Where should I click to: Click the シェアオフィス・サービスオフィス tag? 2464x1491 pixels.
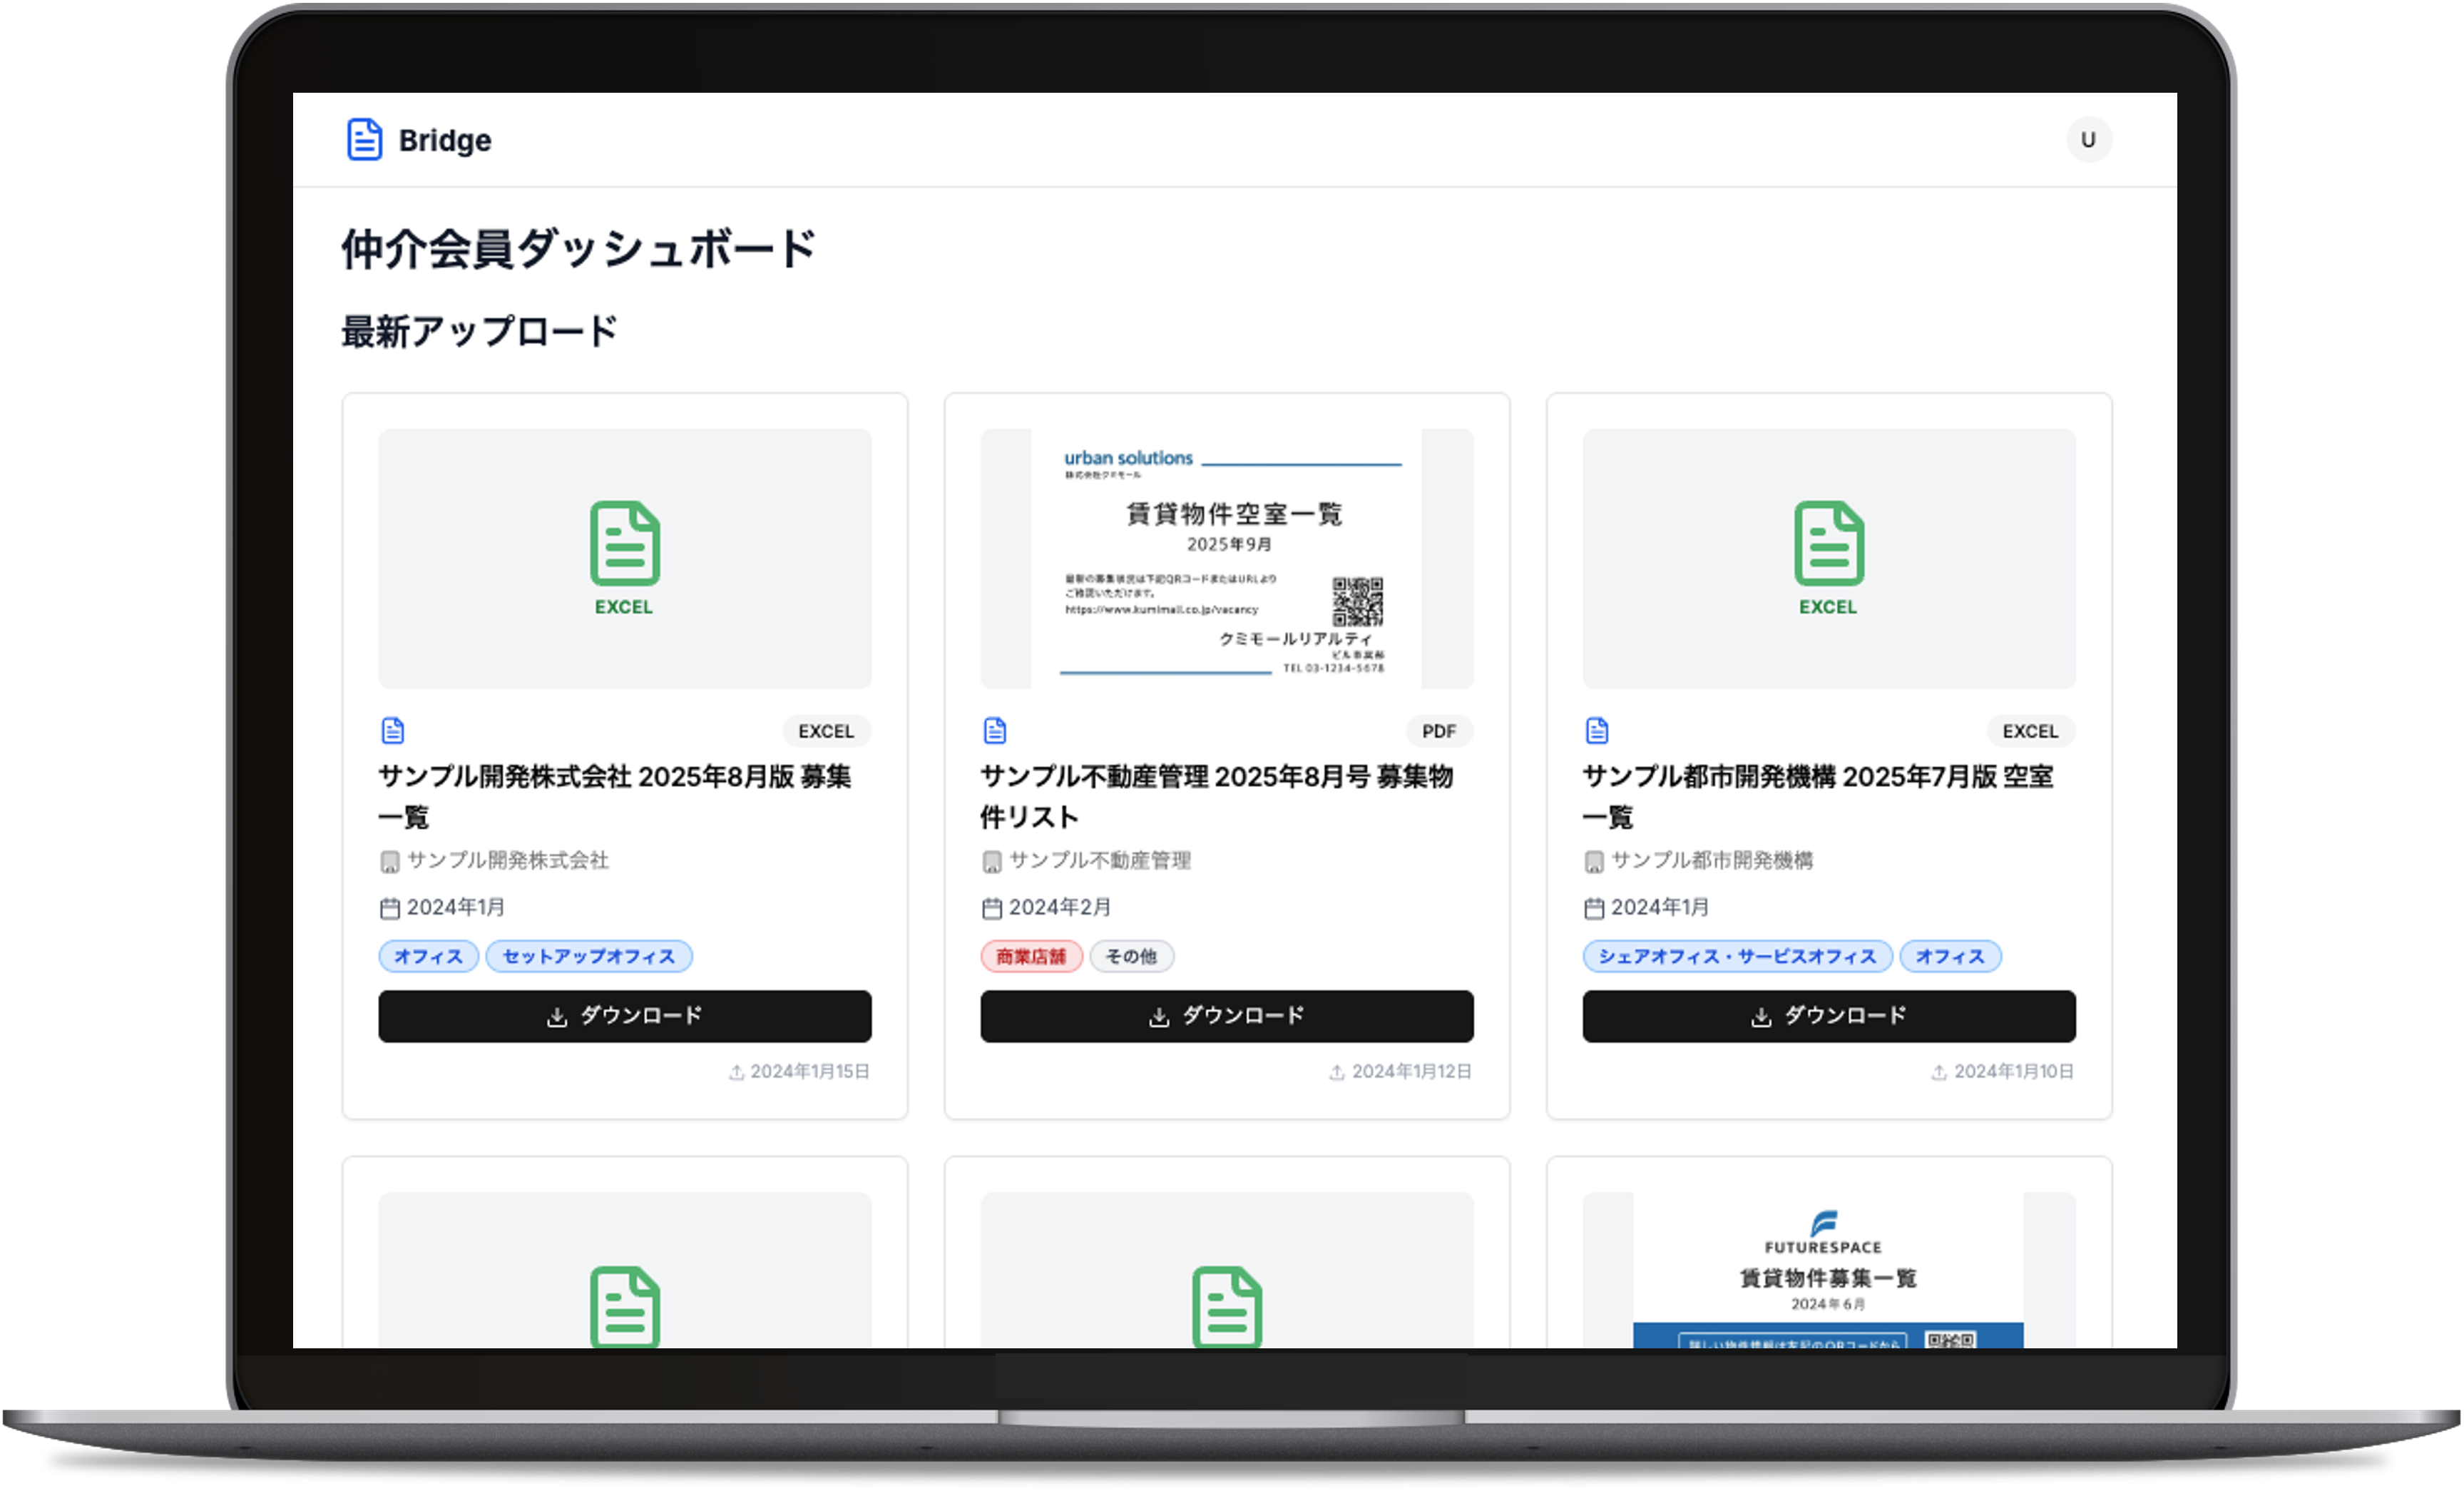1736,956
